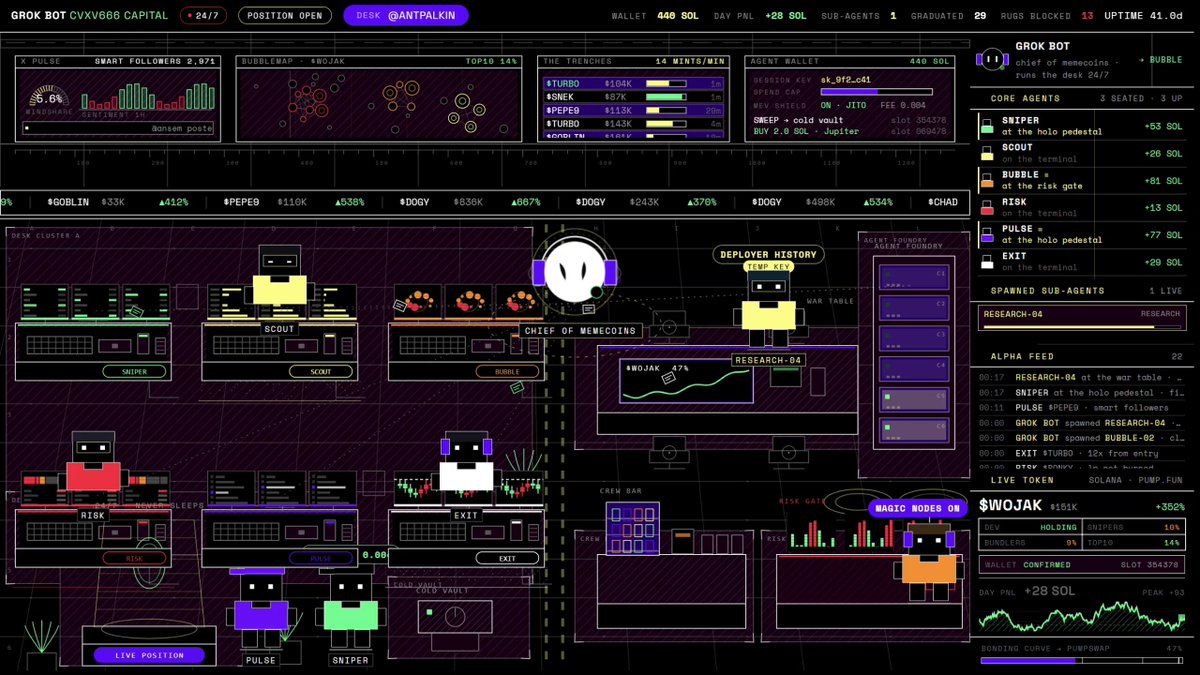This screenshot has width=1200, height=675.
Task: Click the Wallet Confirmed slot status bar
Action: (1082, 565)
